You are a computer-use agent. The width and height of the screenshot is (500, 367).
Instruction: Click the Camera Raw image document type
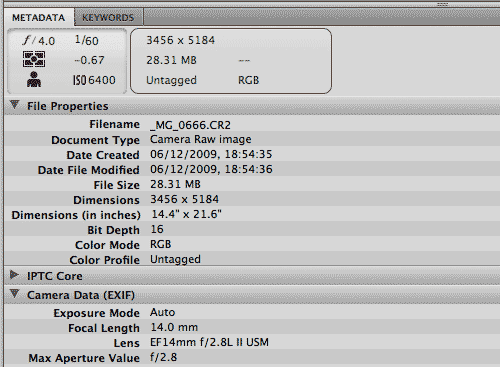(201, 139)
